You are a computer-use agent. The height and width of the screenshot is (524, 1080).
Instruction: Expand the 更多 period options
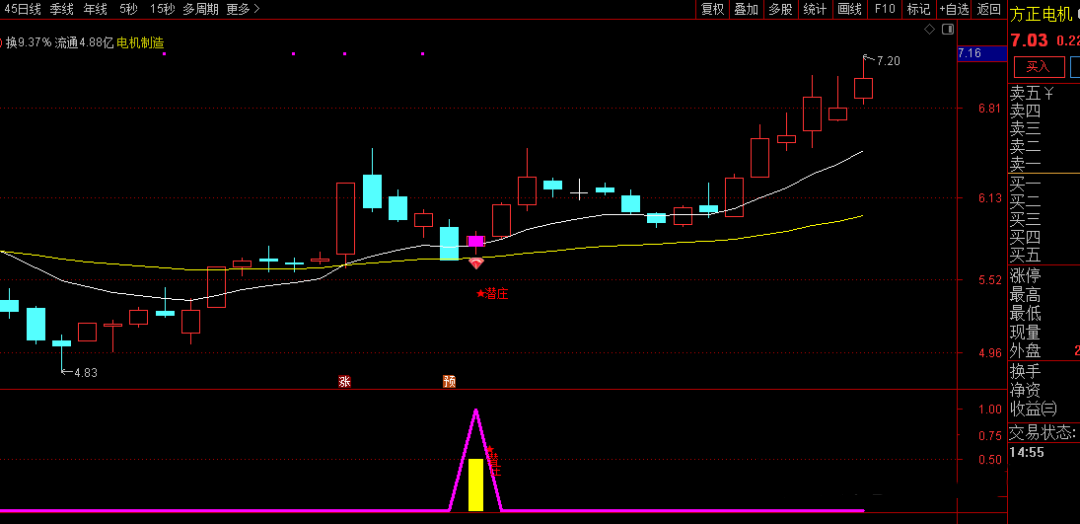click(242, 9)
